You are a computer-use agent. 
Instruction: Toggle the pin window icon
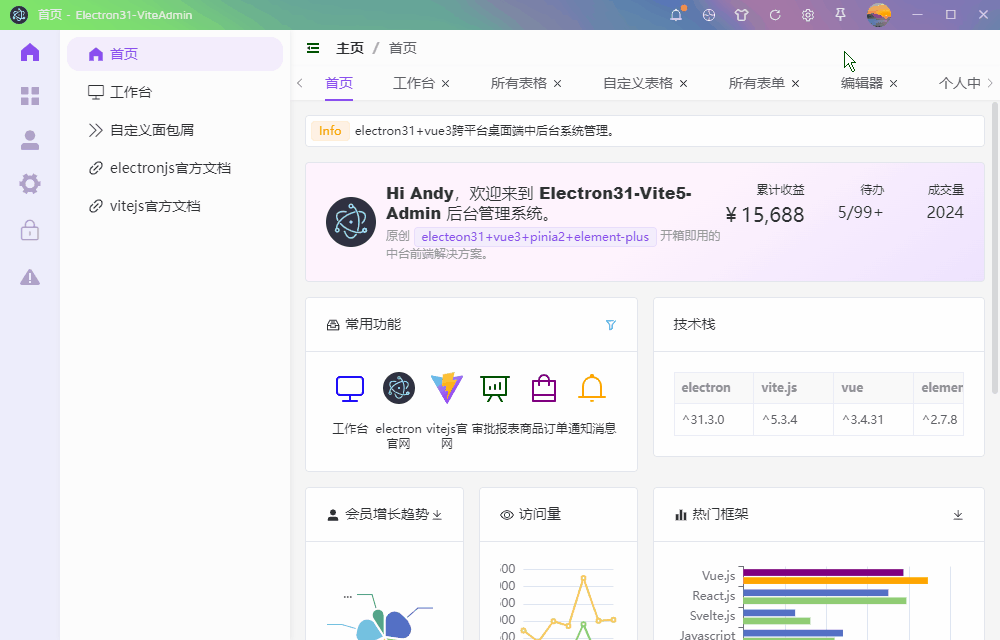click(x=841, y=15)
